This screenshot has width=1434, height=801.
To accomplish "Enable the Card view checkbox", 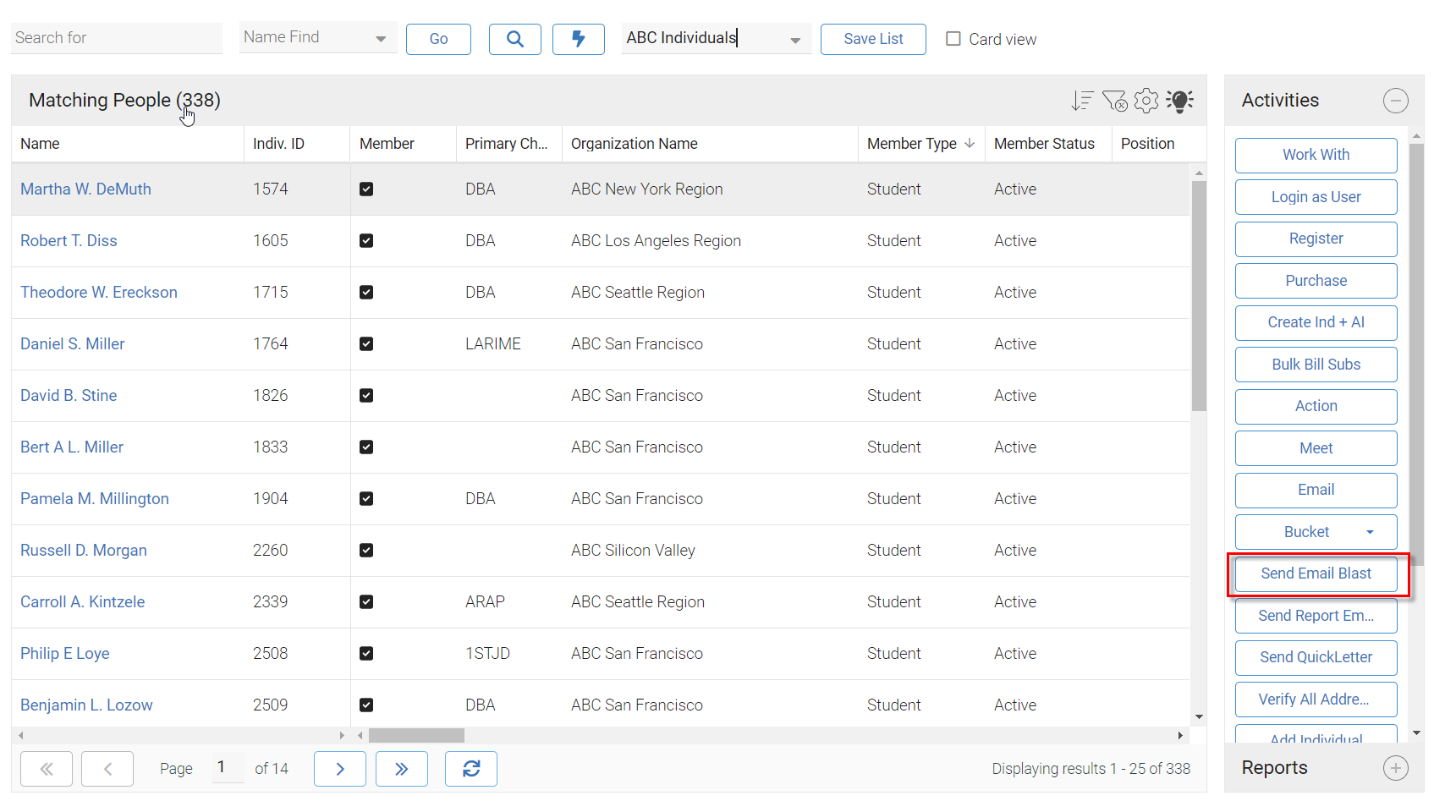I will coord(953,39).
